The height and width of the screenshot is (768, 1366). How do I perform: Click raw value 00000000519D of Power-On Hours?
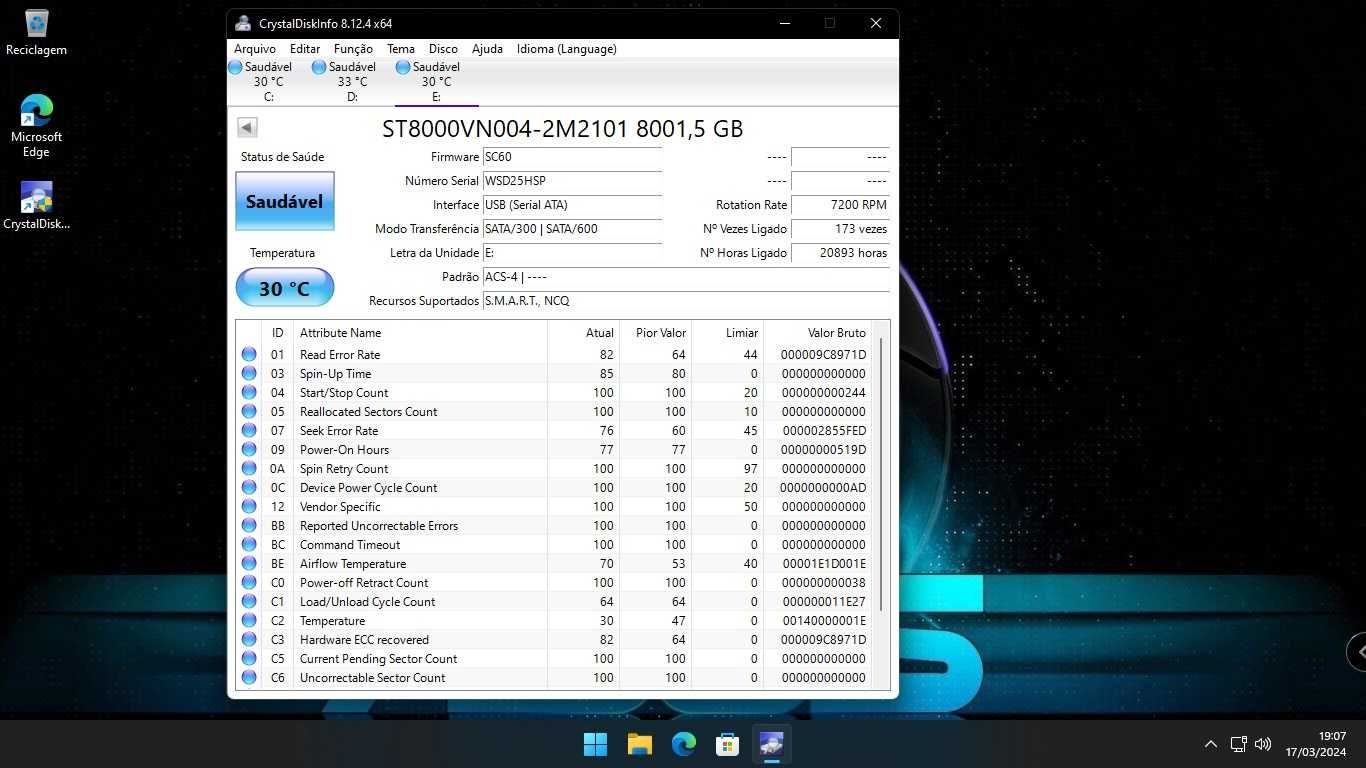pyautogui.click(x=824, y=450)
